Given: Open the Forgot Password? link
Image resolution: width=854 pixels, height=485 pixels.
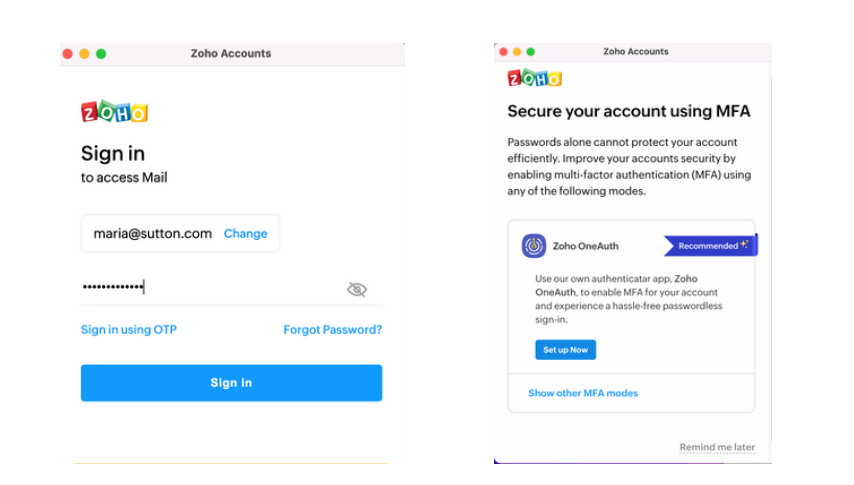Looking at the screenshot, I should pyautogui.click(x=332, y=330).
